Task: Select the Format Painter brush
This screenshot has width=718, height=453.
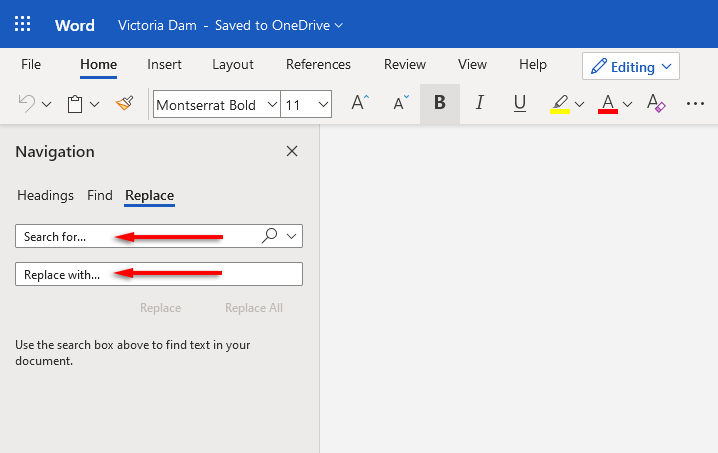Action: coord(124,103)
